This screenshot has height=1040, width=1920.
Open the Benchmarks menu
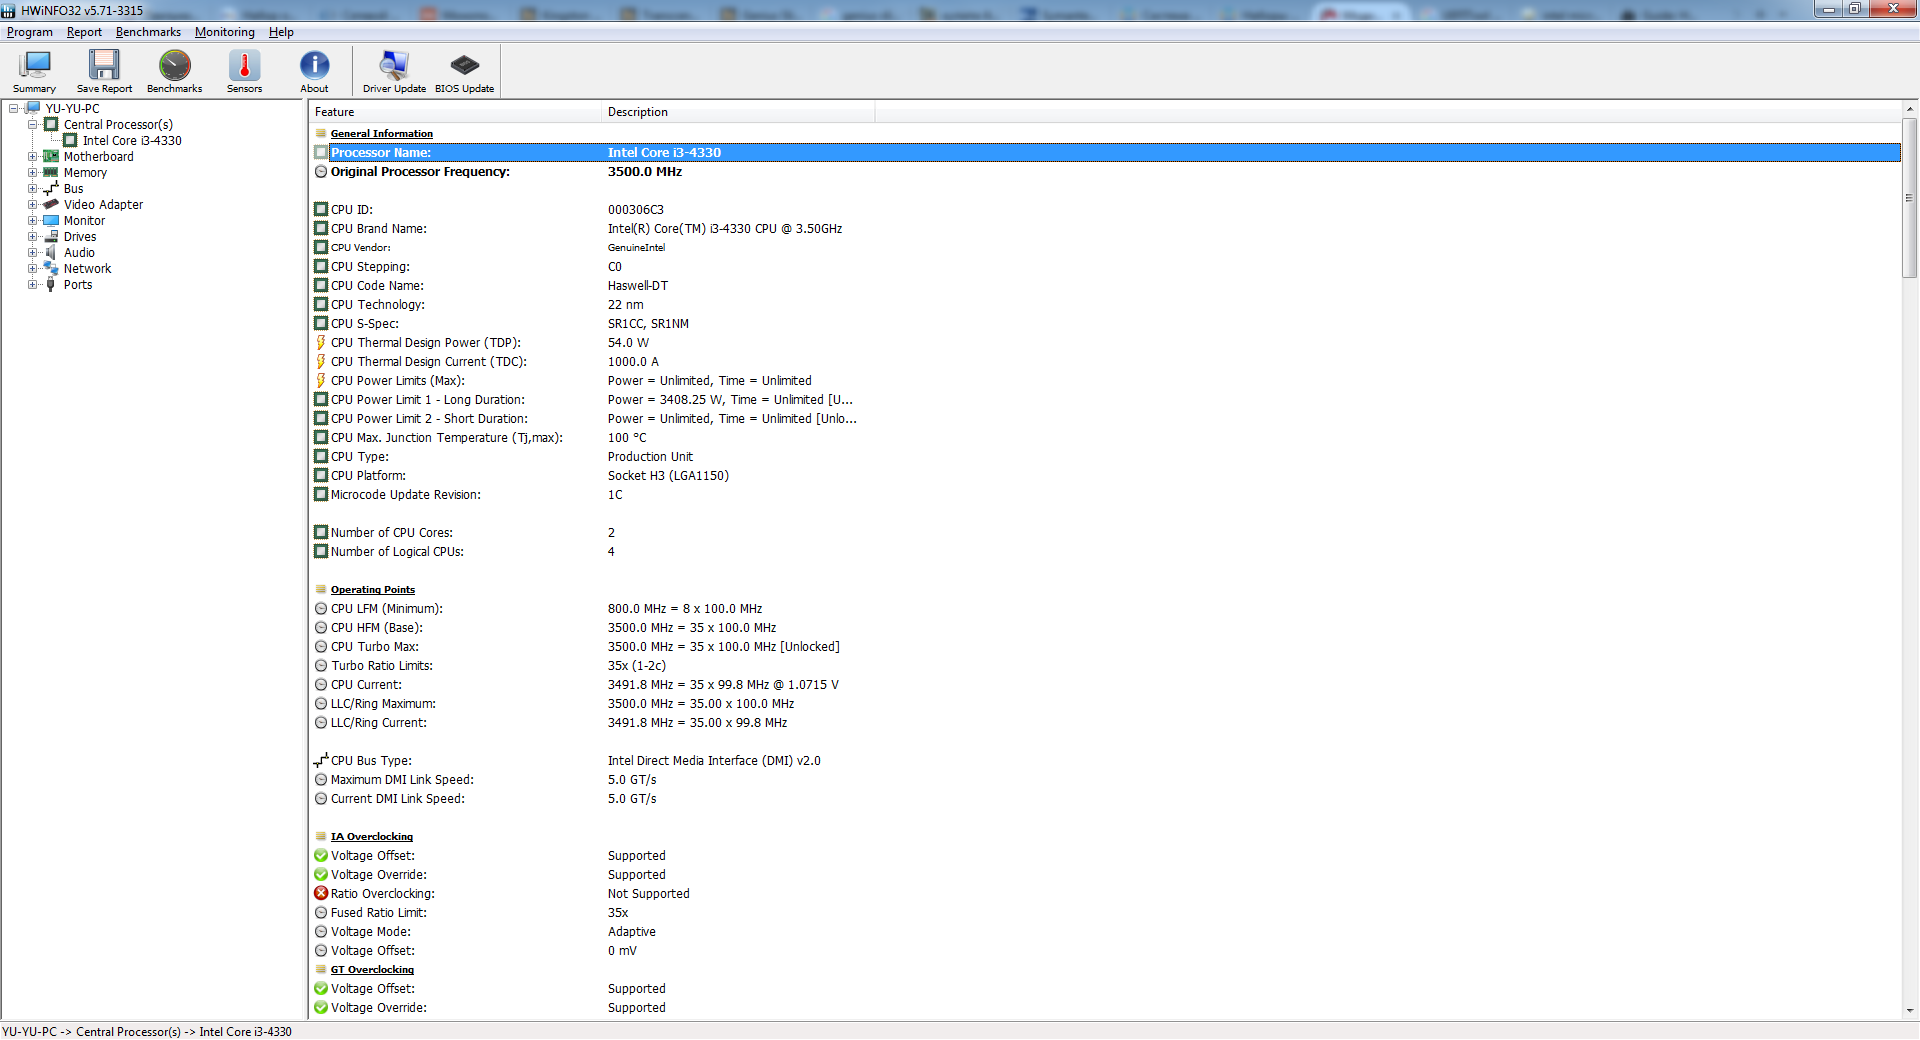tap(148, 32)
